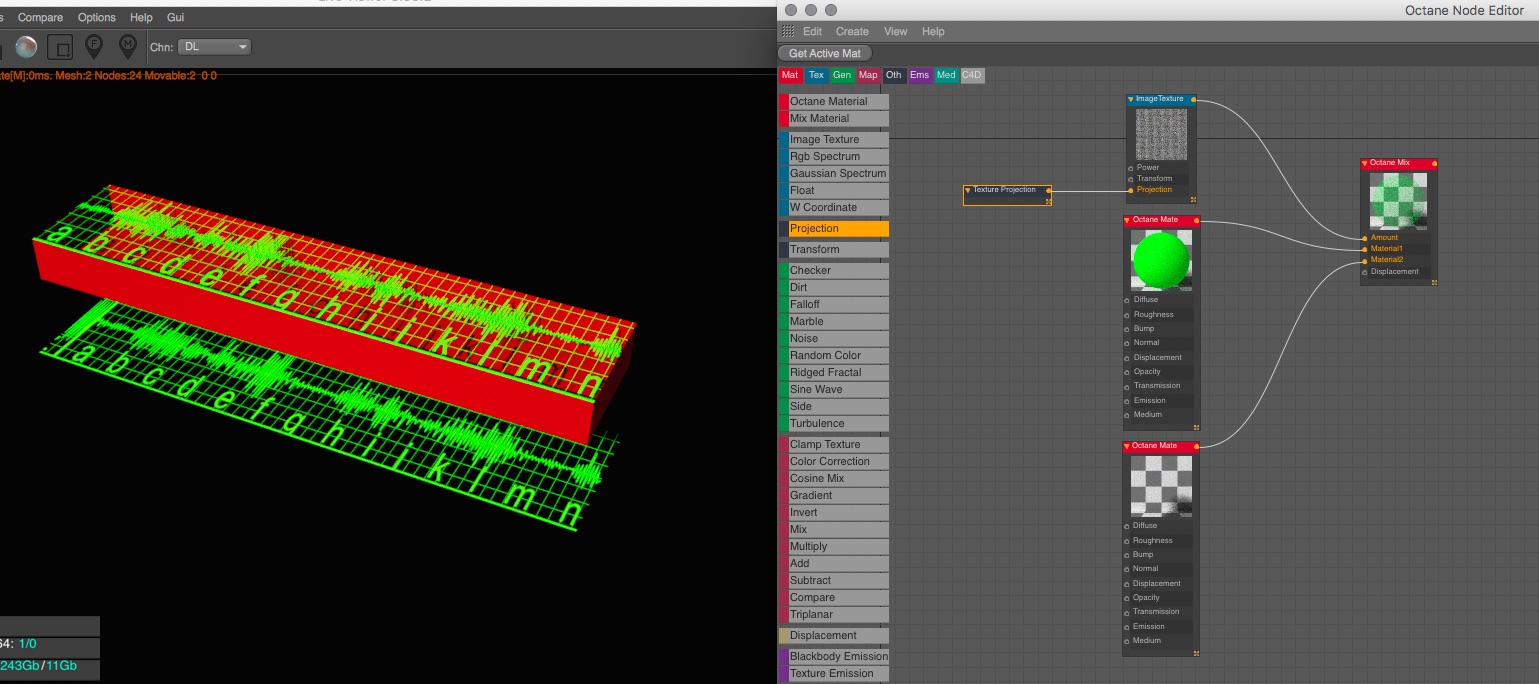Click the Transform input port on ImageTexture node
The height and width of the screenshot is (684, 1539).
1131,179
